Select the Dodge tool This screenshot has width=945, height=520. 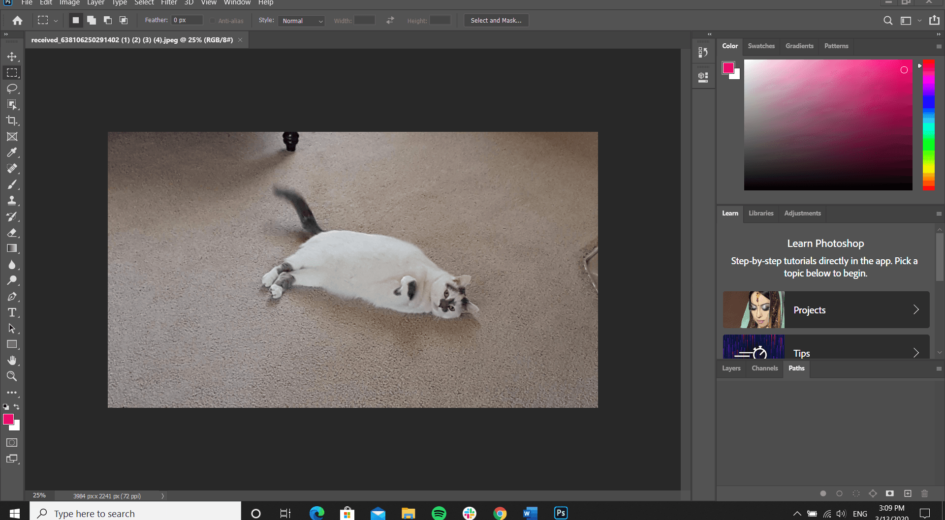point(11,280)
